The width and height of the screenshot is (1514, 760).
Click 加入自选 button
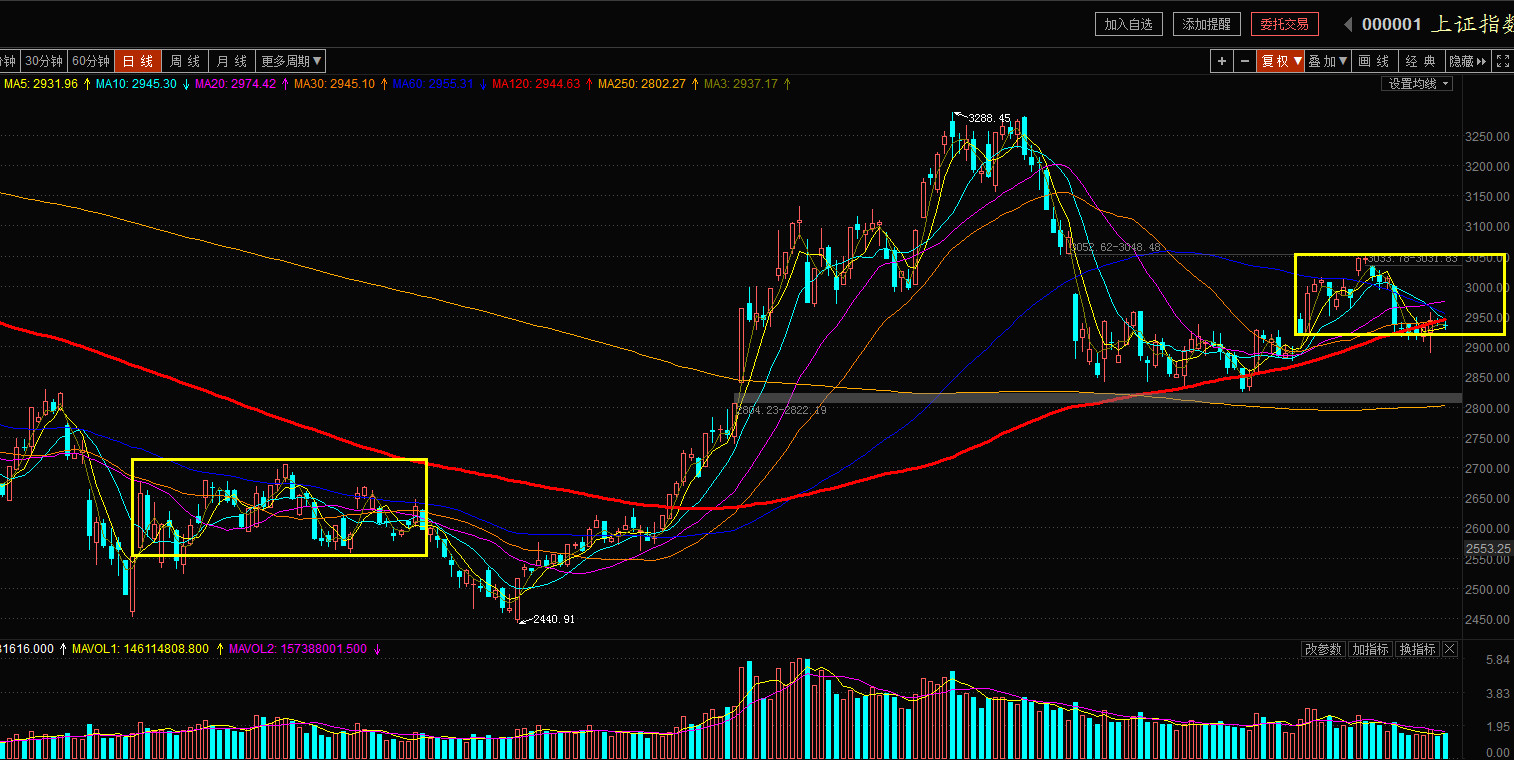(1129, 25)
